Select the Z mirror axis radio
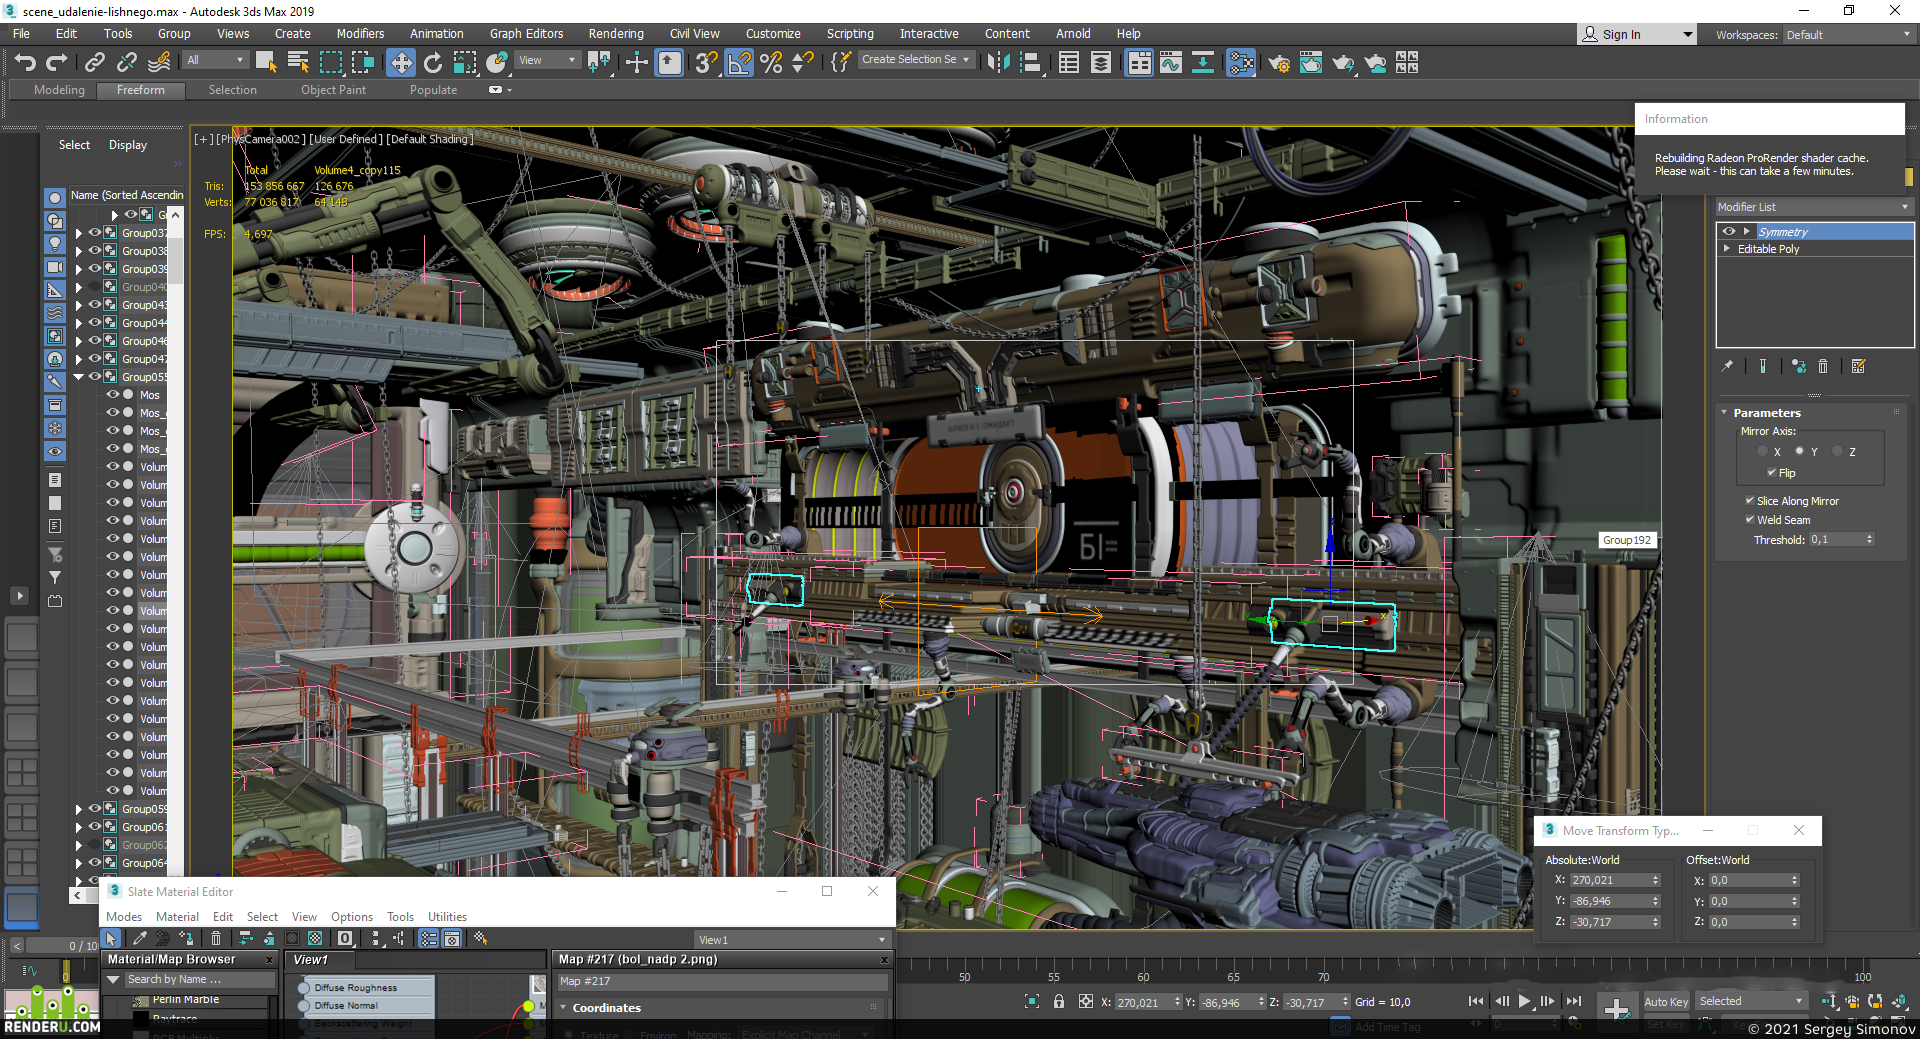The width and height of the screenshot is (1920, 1039). [x=1838, y=452]
